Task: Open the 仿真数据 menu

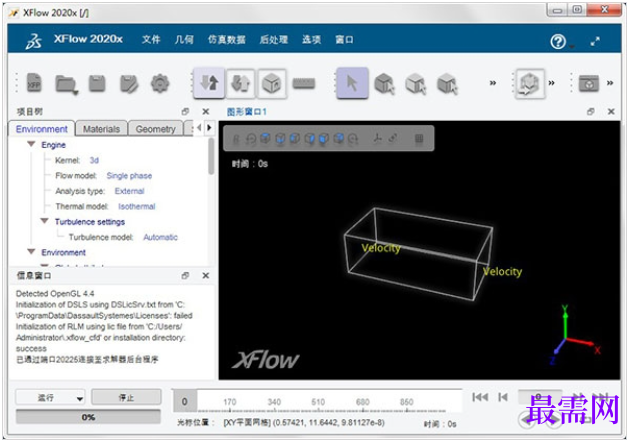Action: coord(227,39)
